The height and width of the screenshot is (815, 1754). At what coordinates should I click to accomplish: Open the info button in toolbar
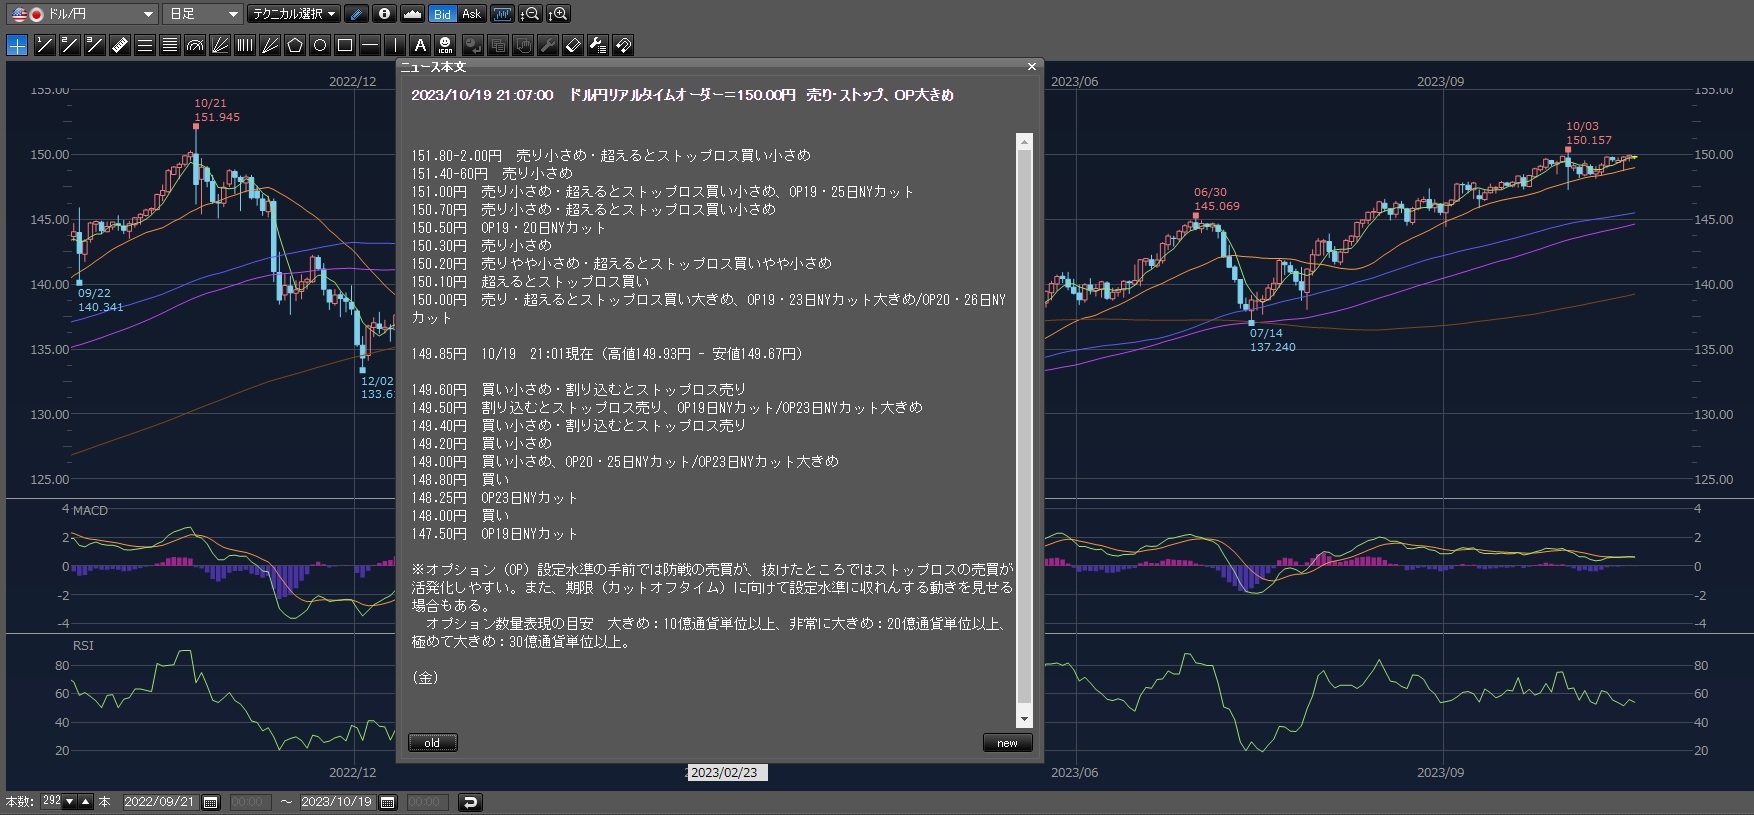(384, 14)
